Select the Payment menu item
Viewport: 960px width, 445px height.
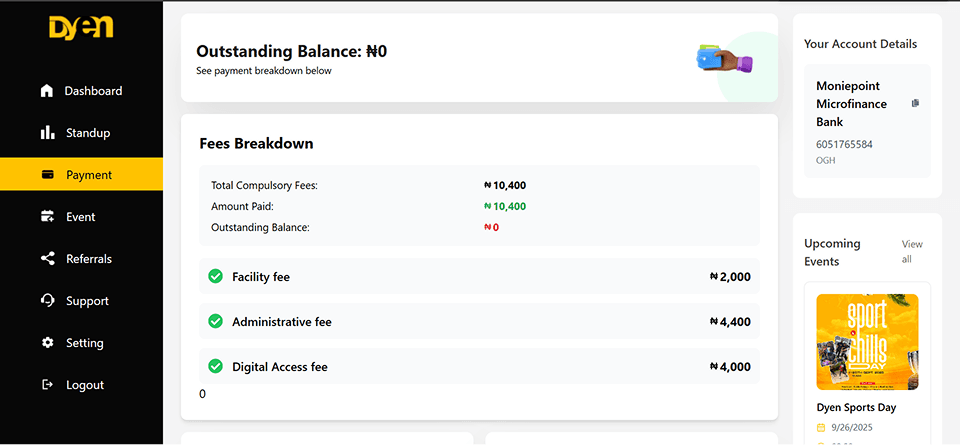click(x=81, y=174)
